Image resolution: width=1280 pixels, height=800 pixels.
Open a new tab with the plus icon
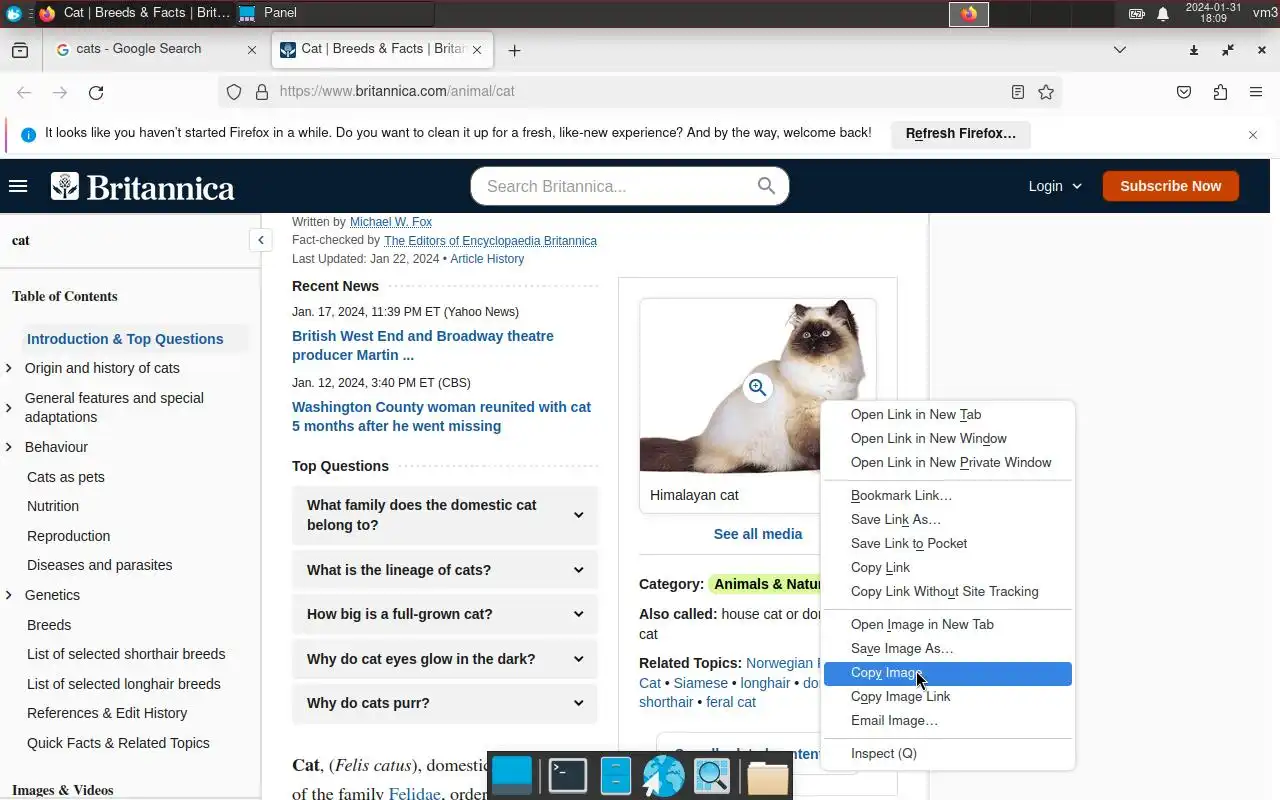click(x=514, y=50)
